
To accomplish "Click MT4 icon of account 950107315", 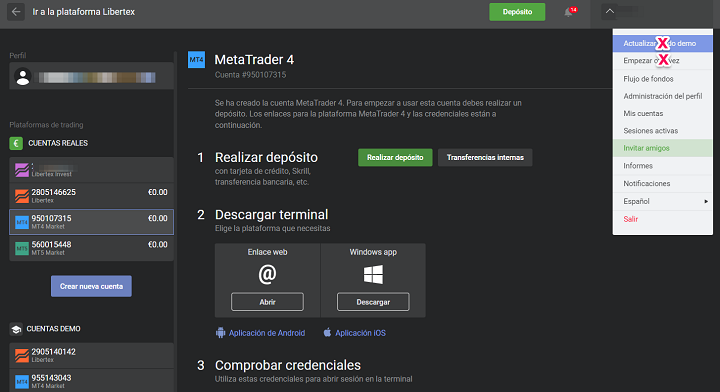I will pyautogui.click(x=22, y=222).
